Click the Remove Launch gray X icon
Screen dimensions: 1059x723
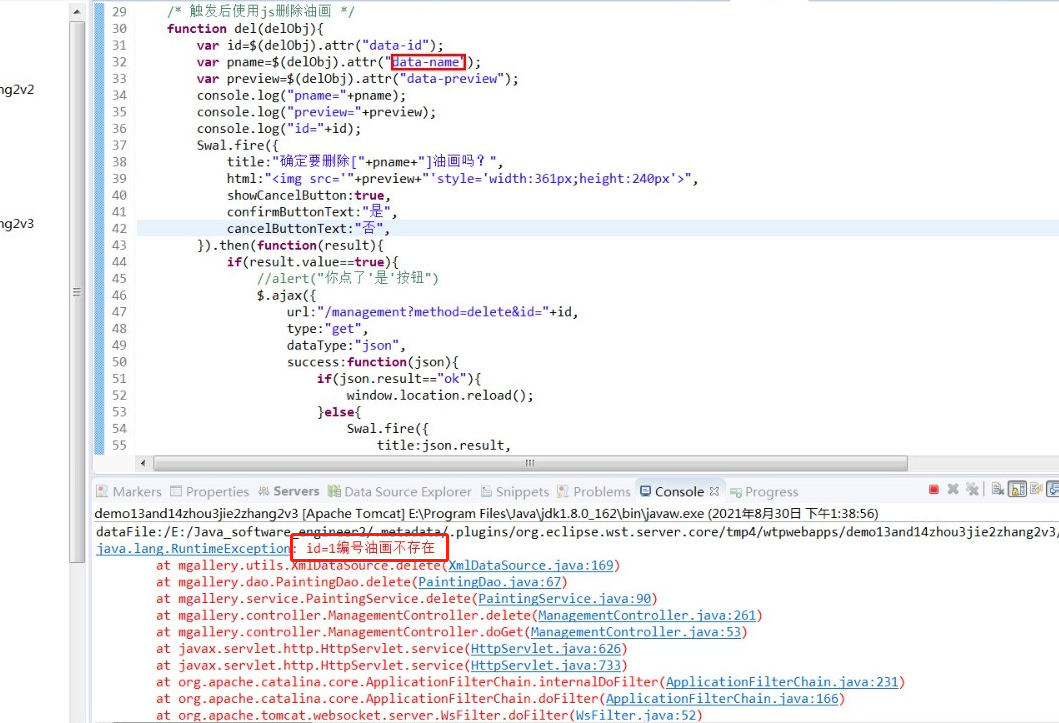coord(953,489)
